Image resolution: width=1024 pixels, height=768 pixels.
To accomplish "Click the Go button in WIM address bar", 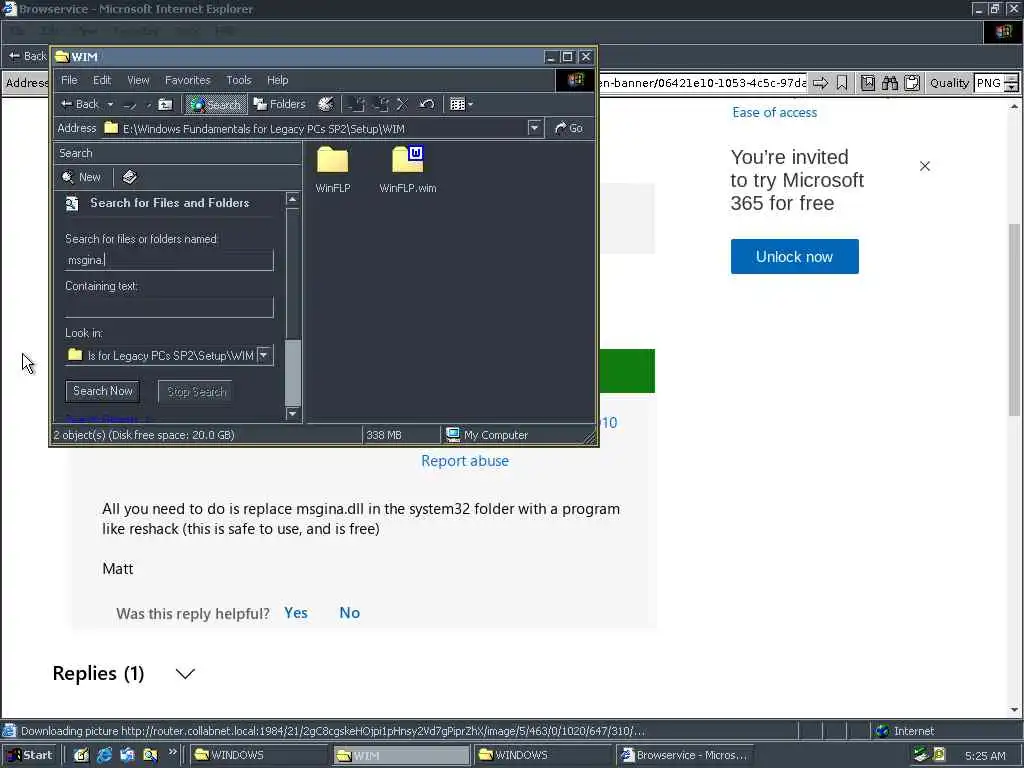I will [x=569, y=129].
